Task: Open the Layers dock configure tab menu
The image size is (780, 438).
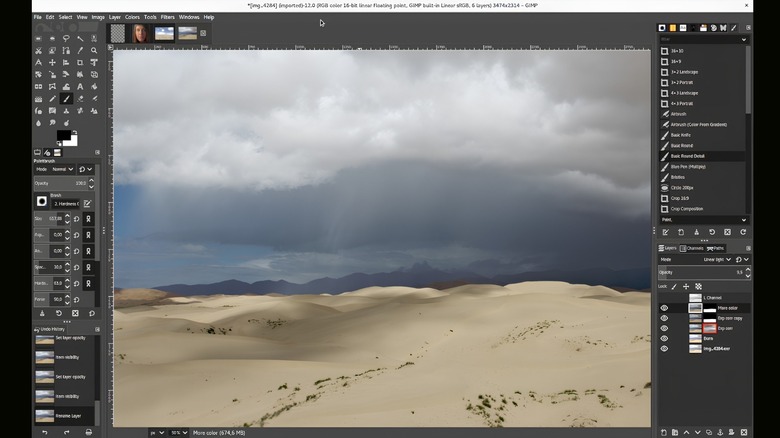Action: 748,248
